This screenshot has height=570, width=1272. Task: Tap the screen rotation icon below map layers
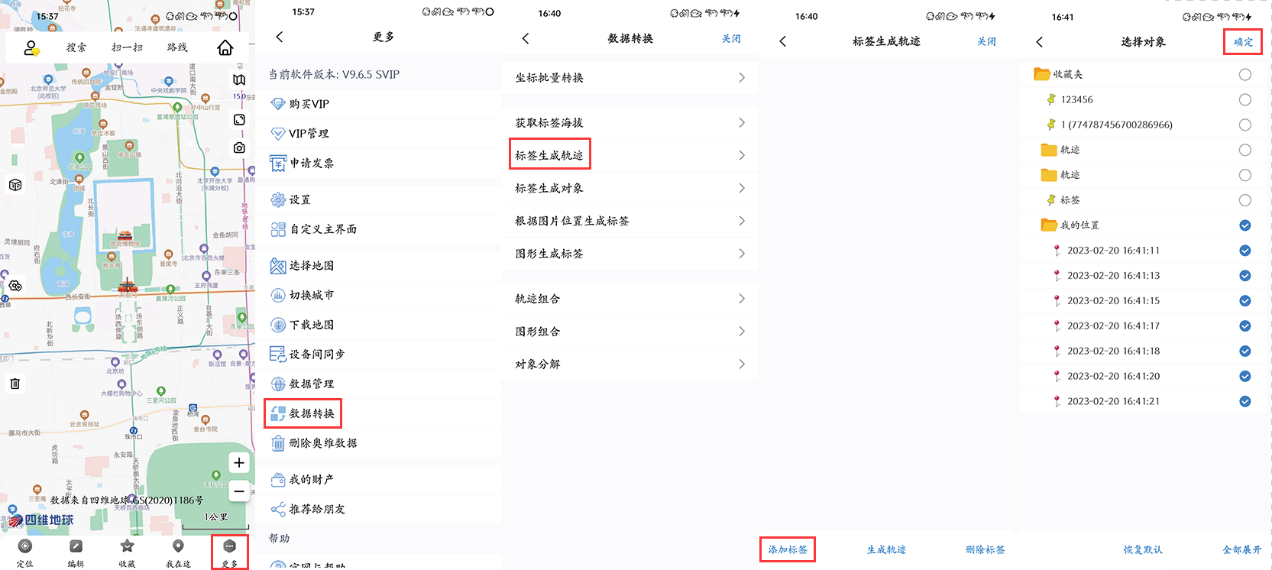pyautogui.click(x=239, y=120)
